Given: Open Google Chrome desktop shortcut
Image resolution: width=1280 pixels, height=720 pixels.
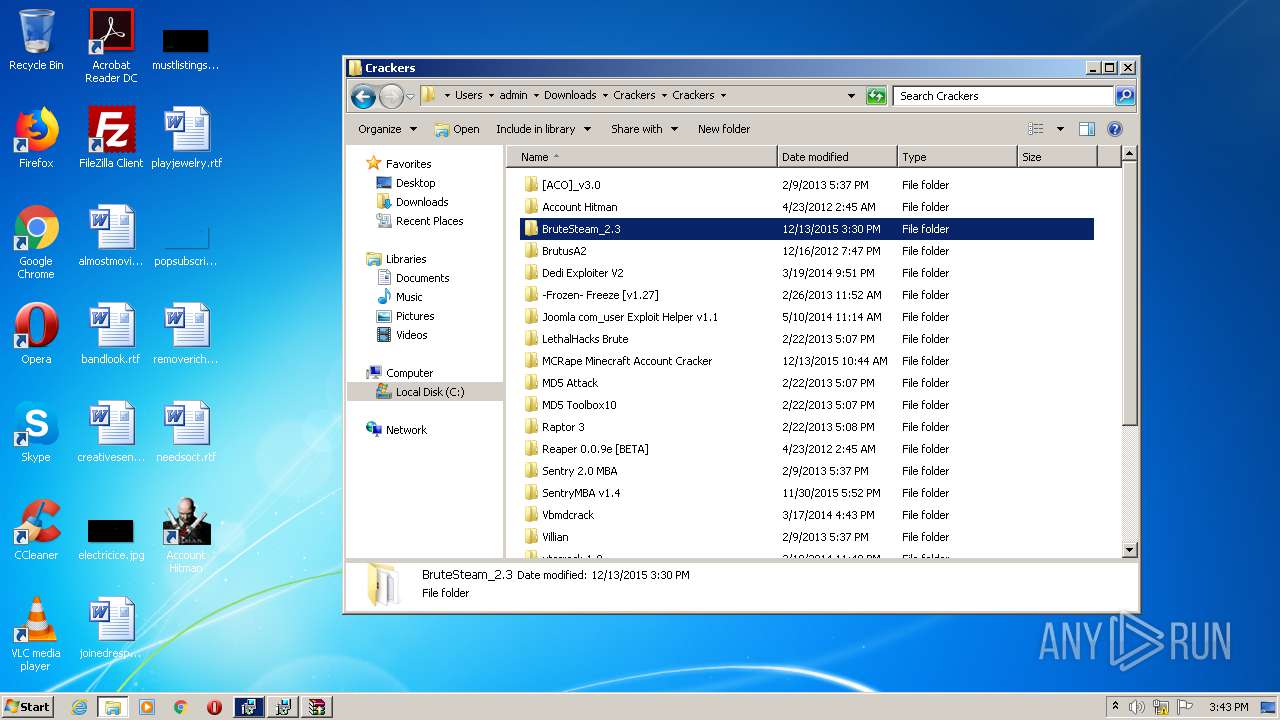Looking at the screenshot, I should pyautogui.click(x=36, y=242).
